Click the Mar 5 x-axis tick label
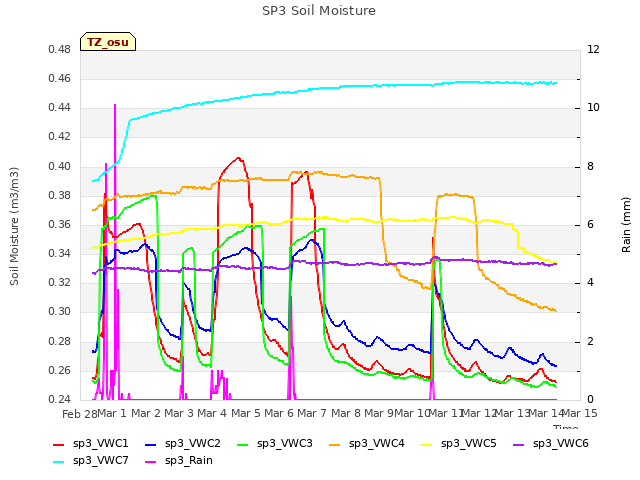Screen dimensions: 640x480 click(x=246, y=413)
